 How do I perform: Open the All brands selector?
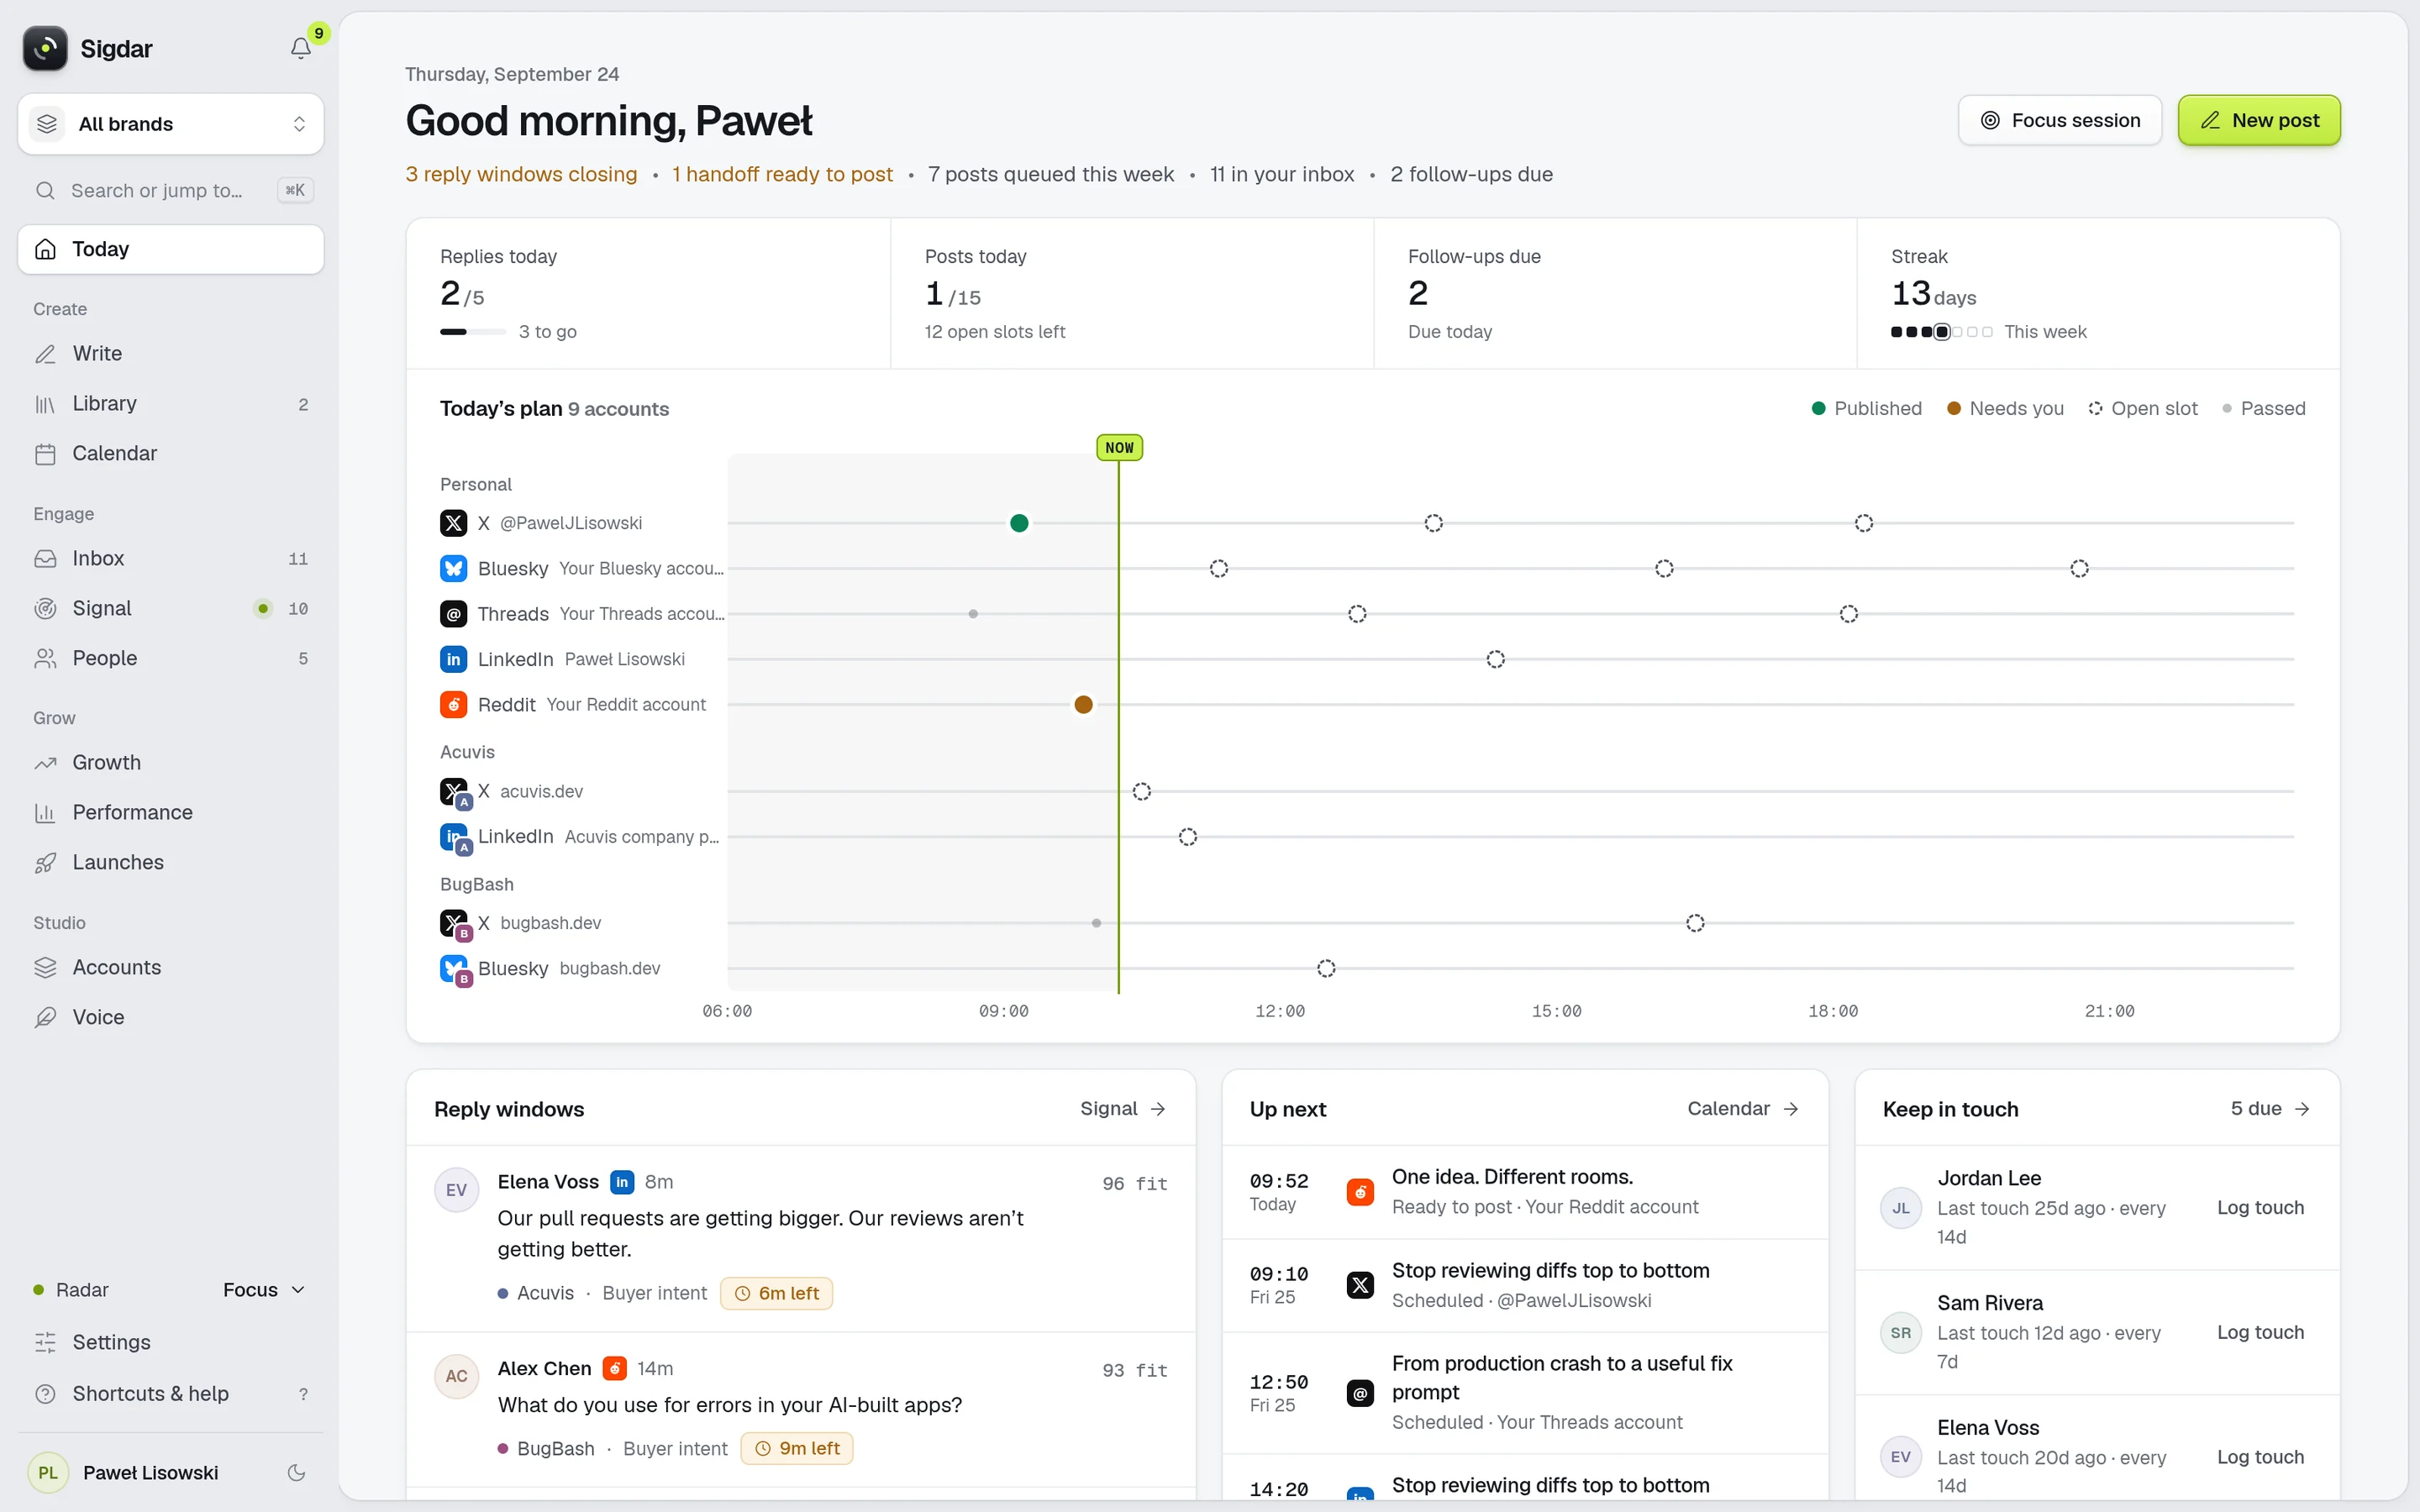click(171, 124)
